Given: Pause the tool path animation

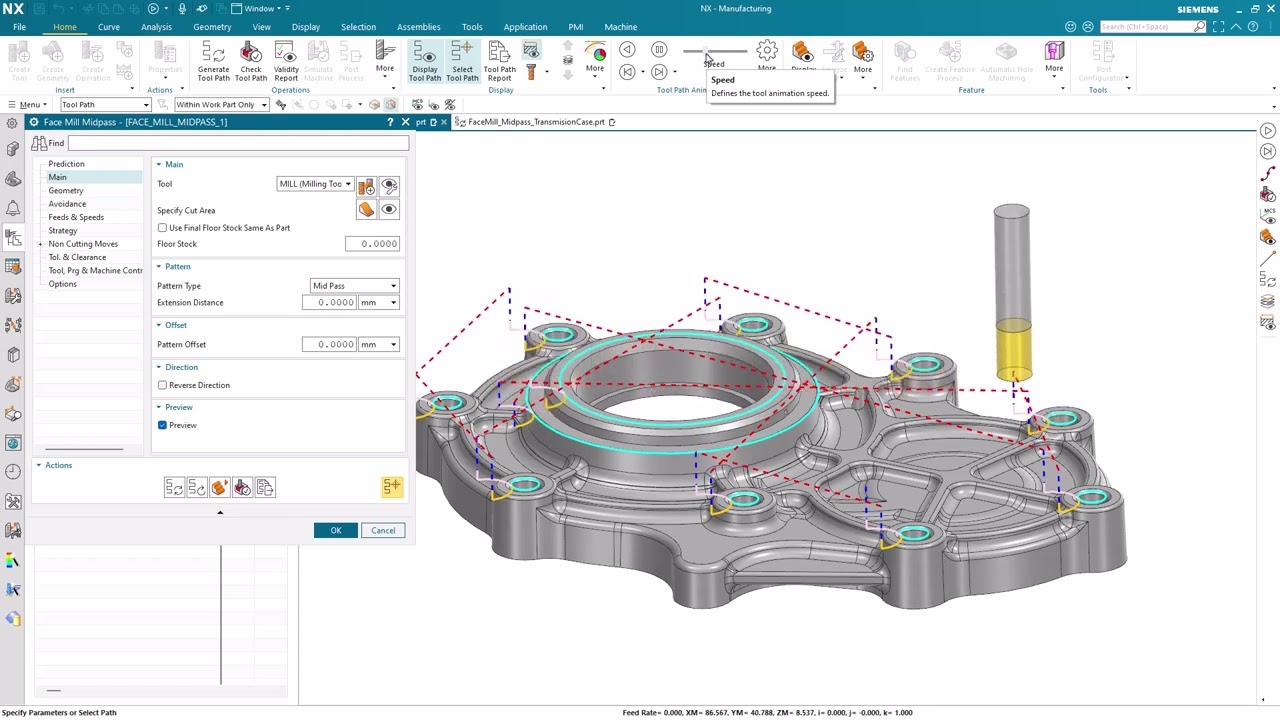Looking at the screenshot, I should point(659,49).
